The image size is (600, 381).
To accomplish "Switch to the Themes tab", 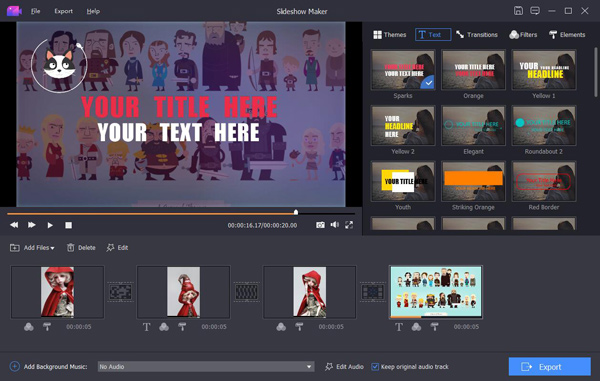I will [x=390, y=35].
